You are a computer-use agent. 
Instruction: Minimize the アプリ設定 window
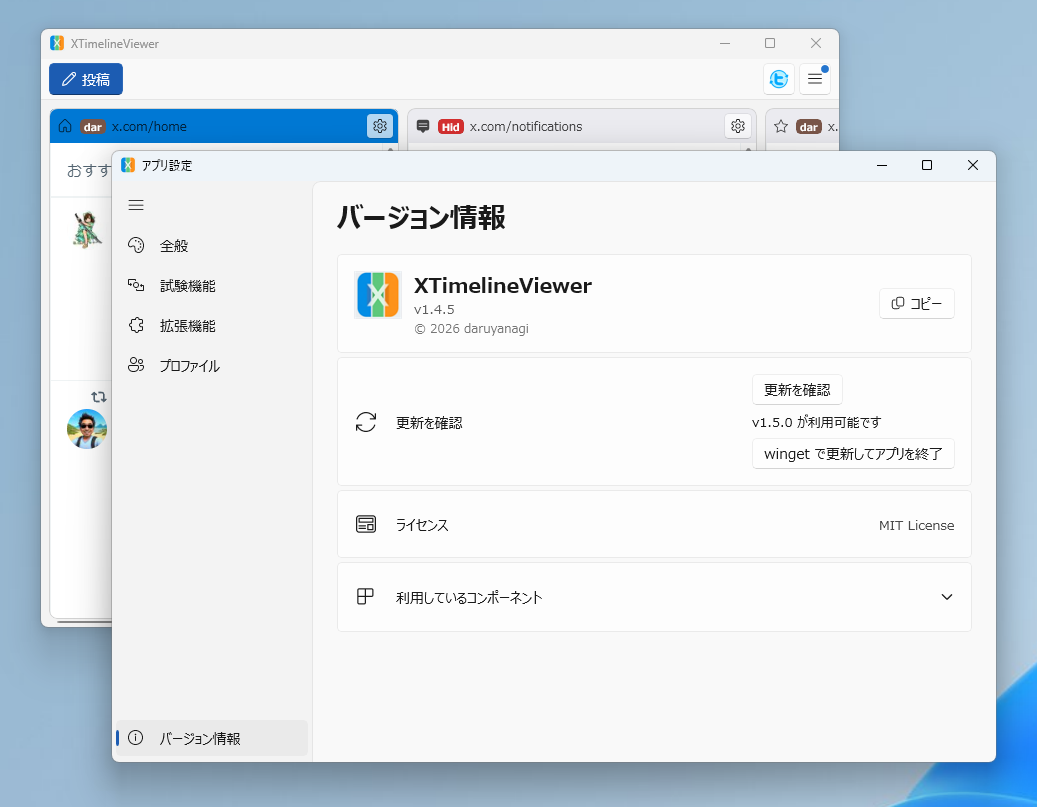(882, 165)
